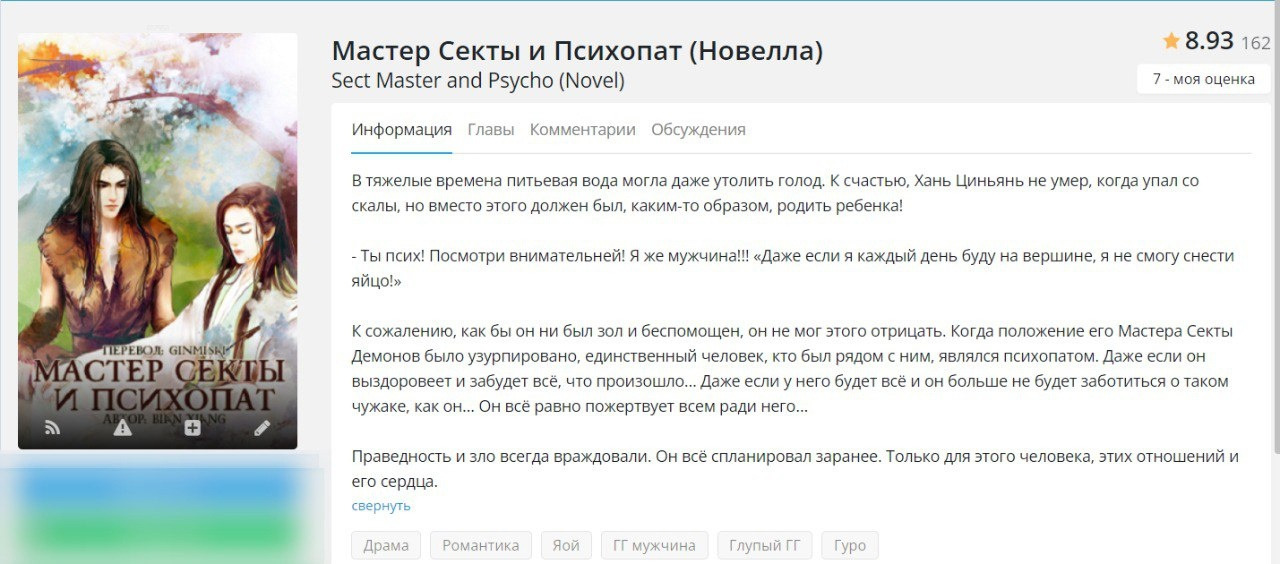Select the «ГГ мужчина» tag
Image resolution: width=1280 pixels, height=564 pixels.
(654, 545)
